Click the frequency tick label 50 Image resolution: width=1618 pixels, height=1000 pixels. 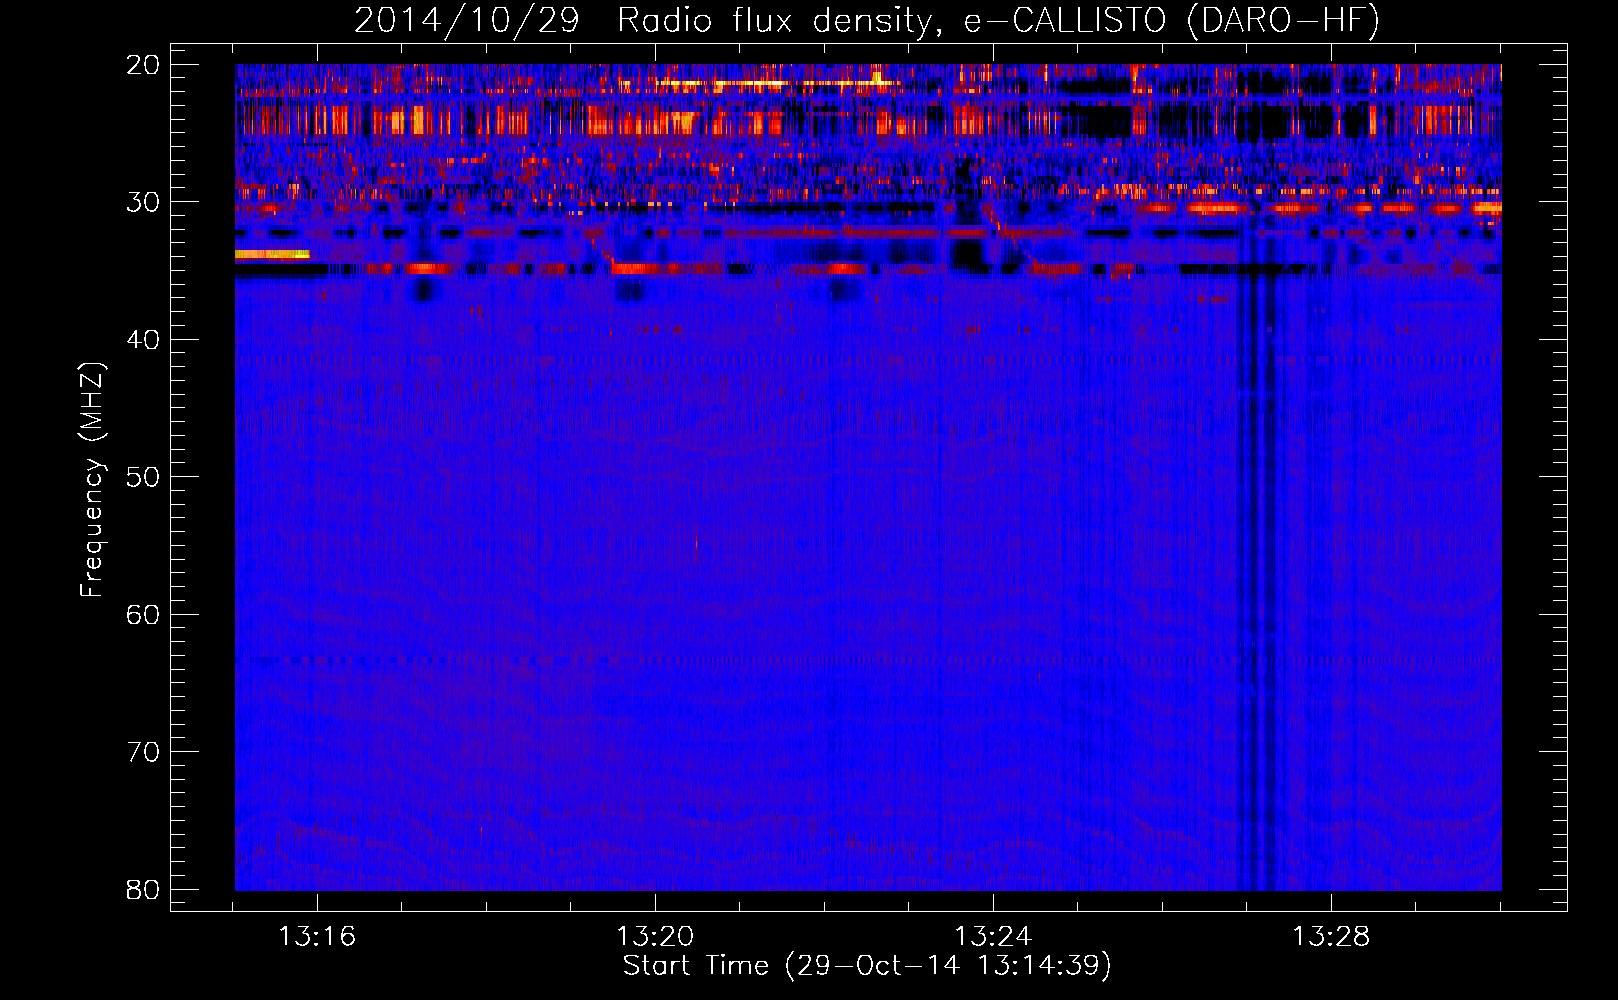[143, 477]
